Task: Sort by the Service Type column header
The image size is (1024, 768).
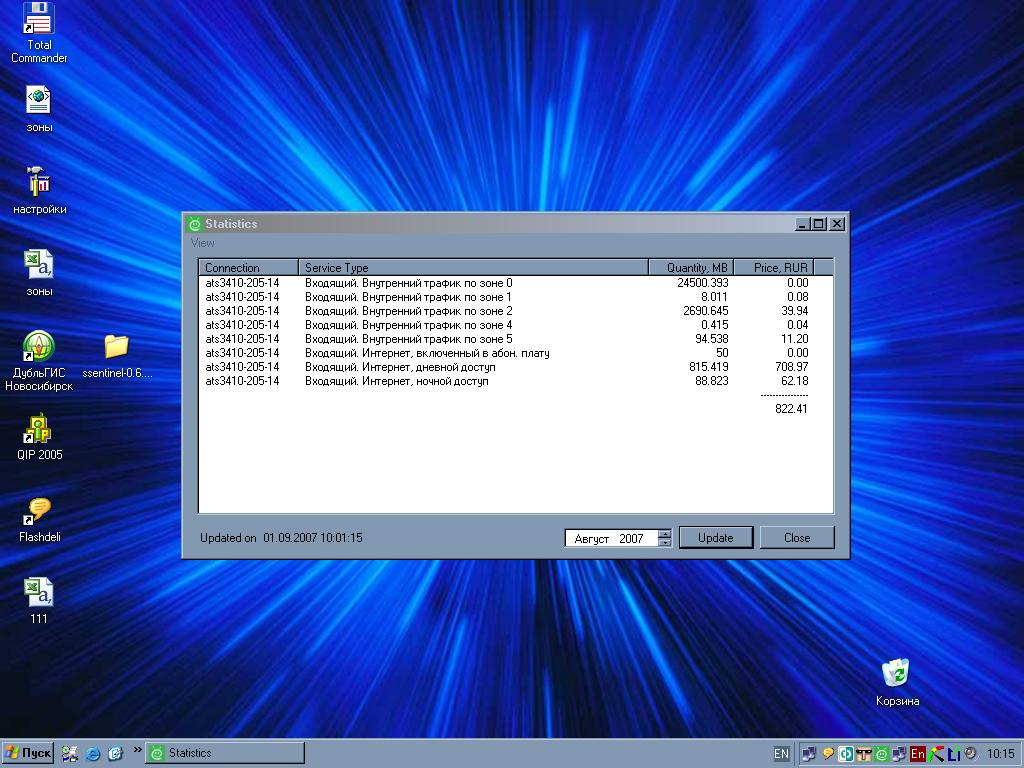Action: coord(472,267)
